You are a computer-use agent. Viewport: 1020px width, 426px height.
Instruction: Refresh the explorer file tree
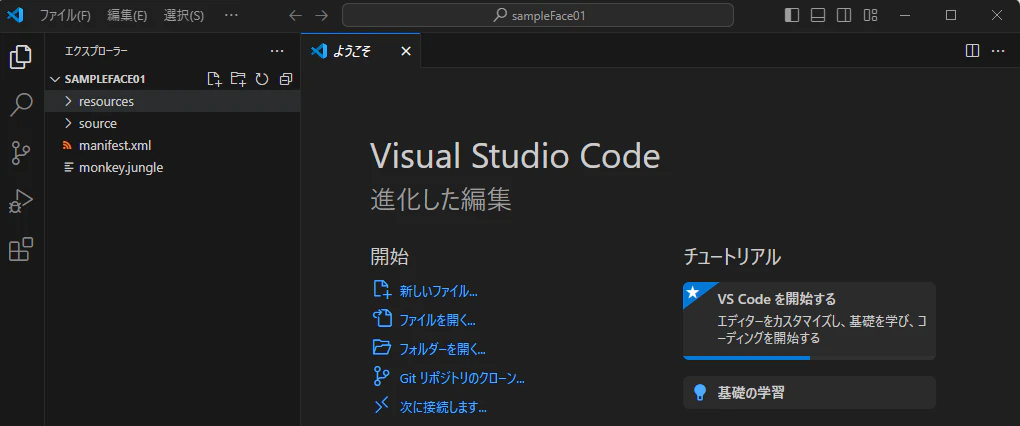pos(262,79)
